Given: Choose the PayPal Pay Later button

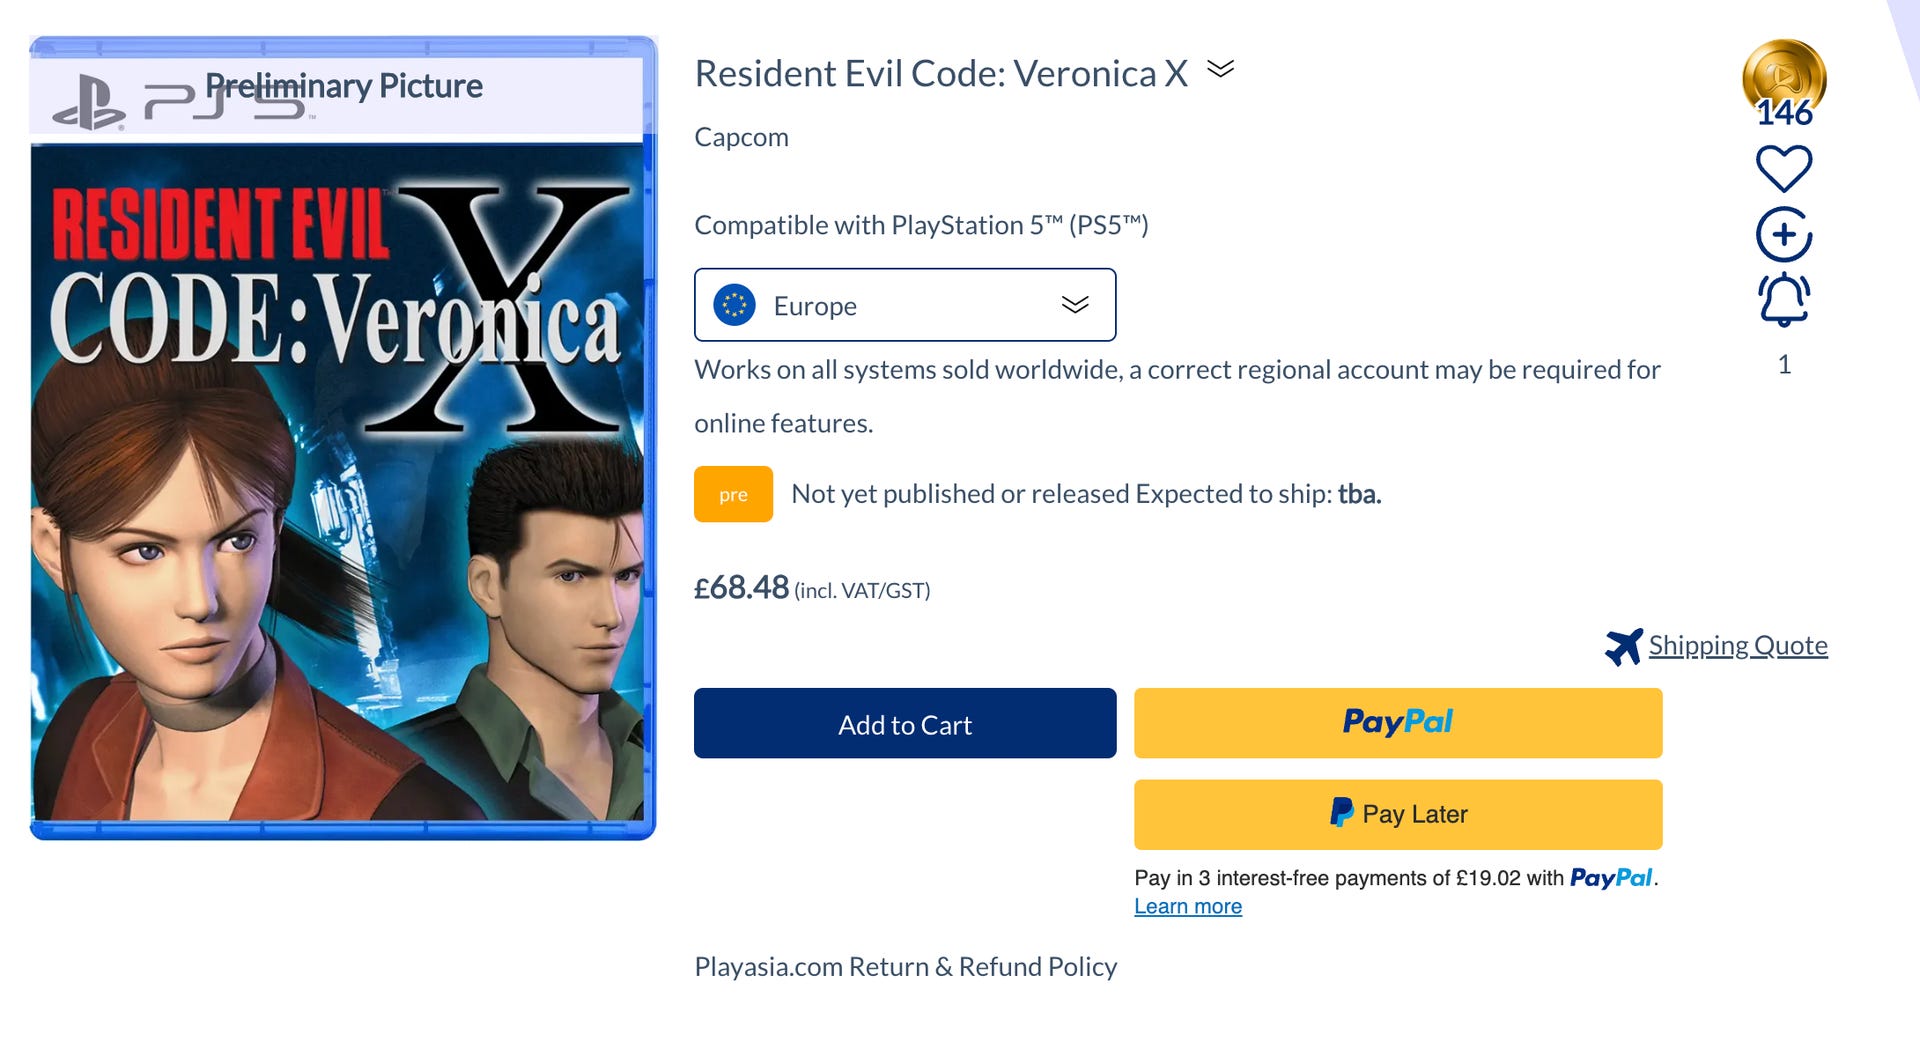Looking at the screenshot, I should coord(1398,814).
